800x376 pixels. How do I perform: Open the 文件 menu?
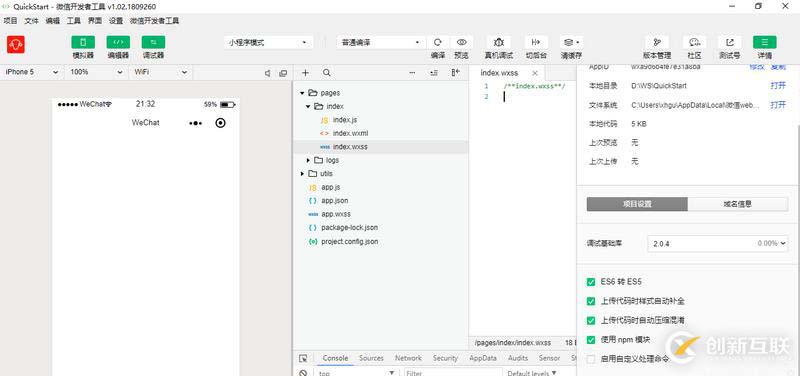click(x=32, y=21)
